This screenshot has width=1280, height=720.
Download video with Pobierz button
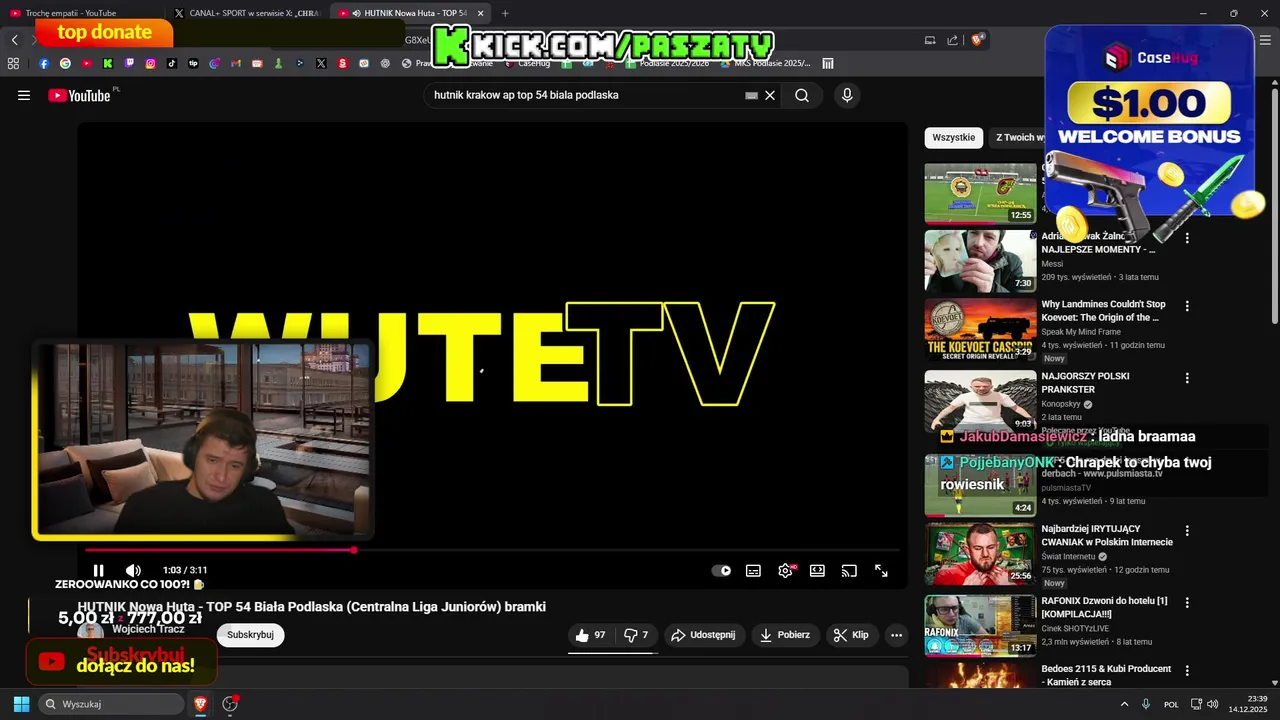tap(785, 635)
